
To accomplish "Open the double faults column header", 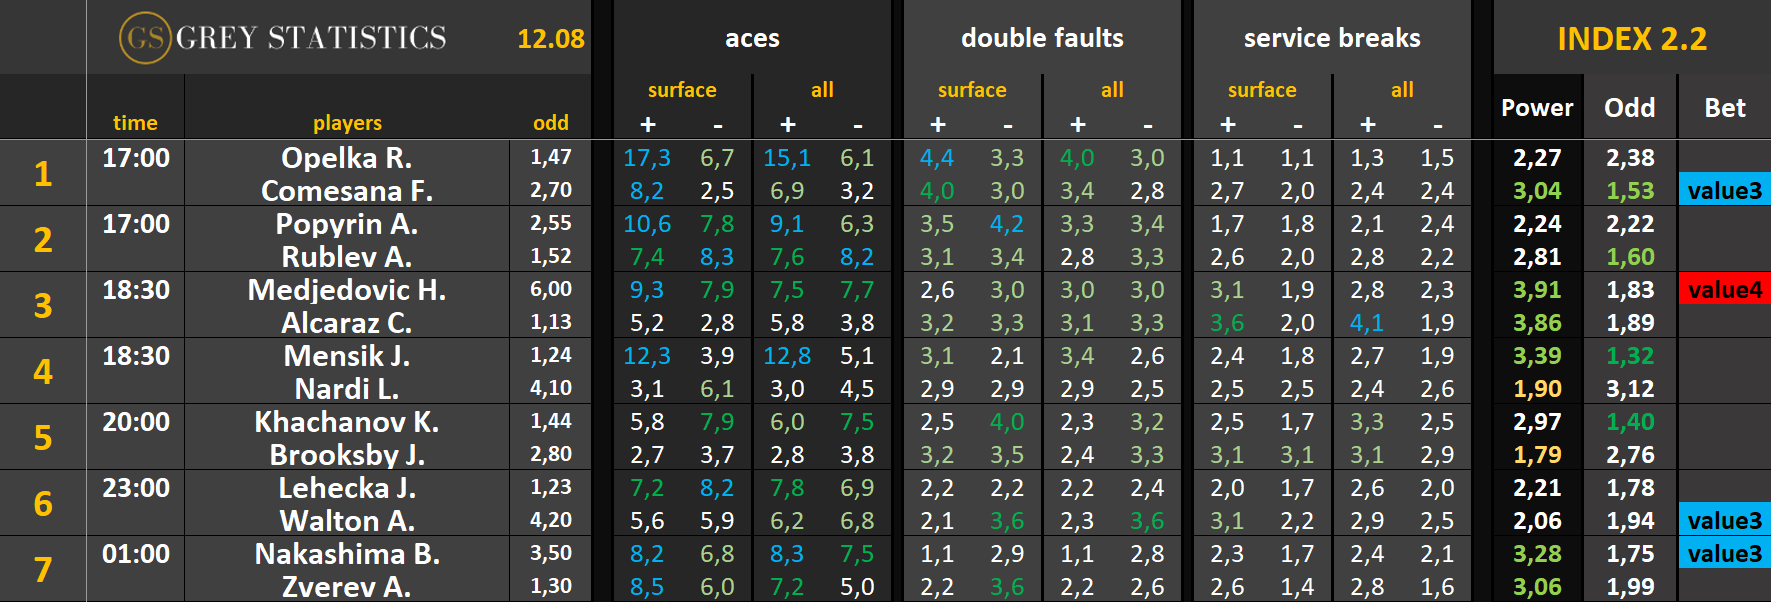I will [x=1042, y=38].
